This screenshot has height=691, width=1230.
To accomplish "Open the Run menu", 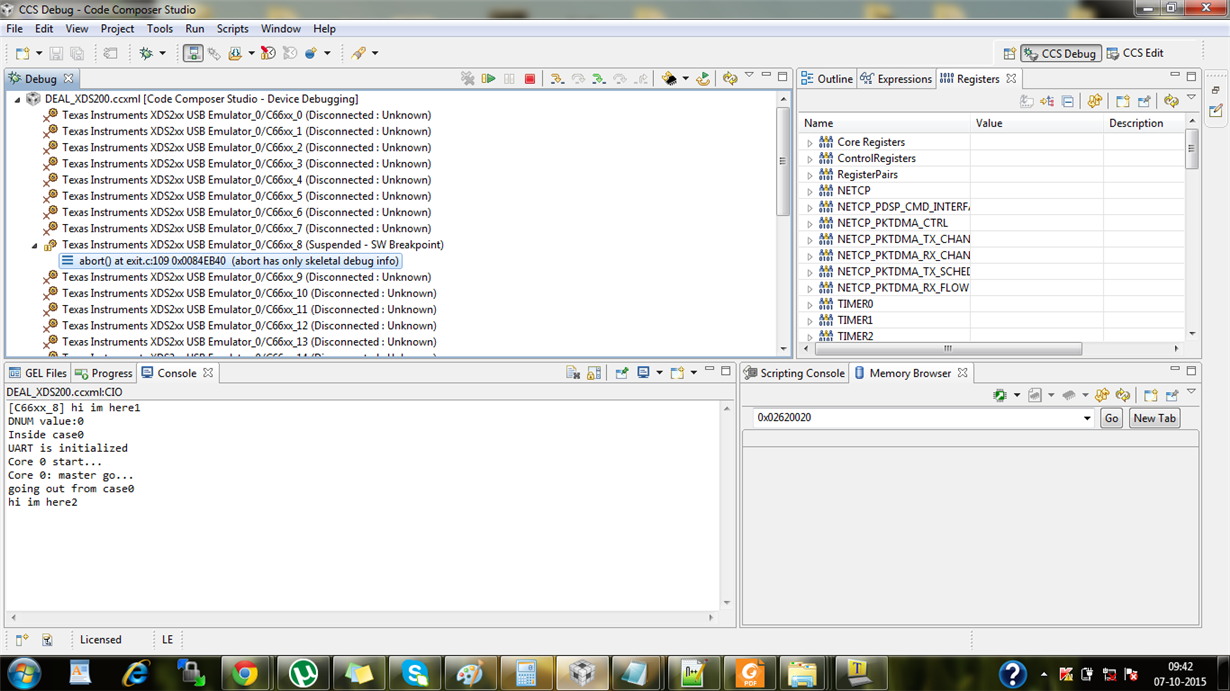I will click(195, 29).
